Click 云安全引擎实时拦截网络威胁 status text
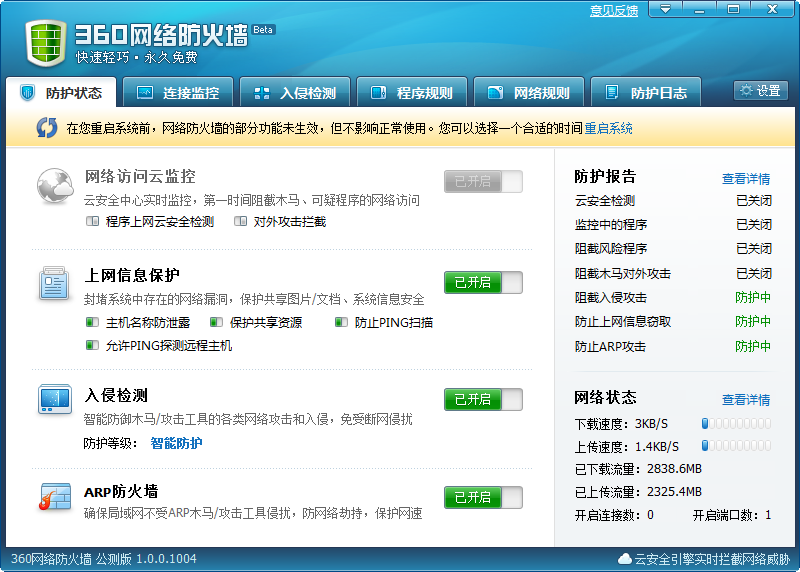 (x=712, y=559)
